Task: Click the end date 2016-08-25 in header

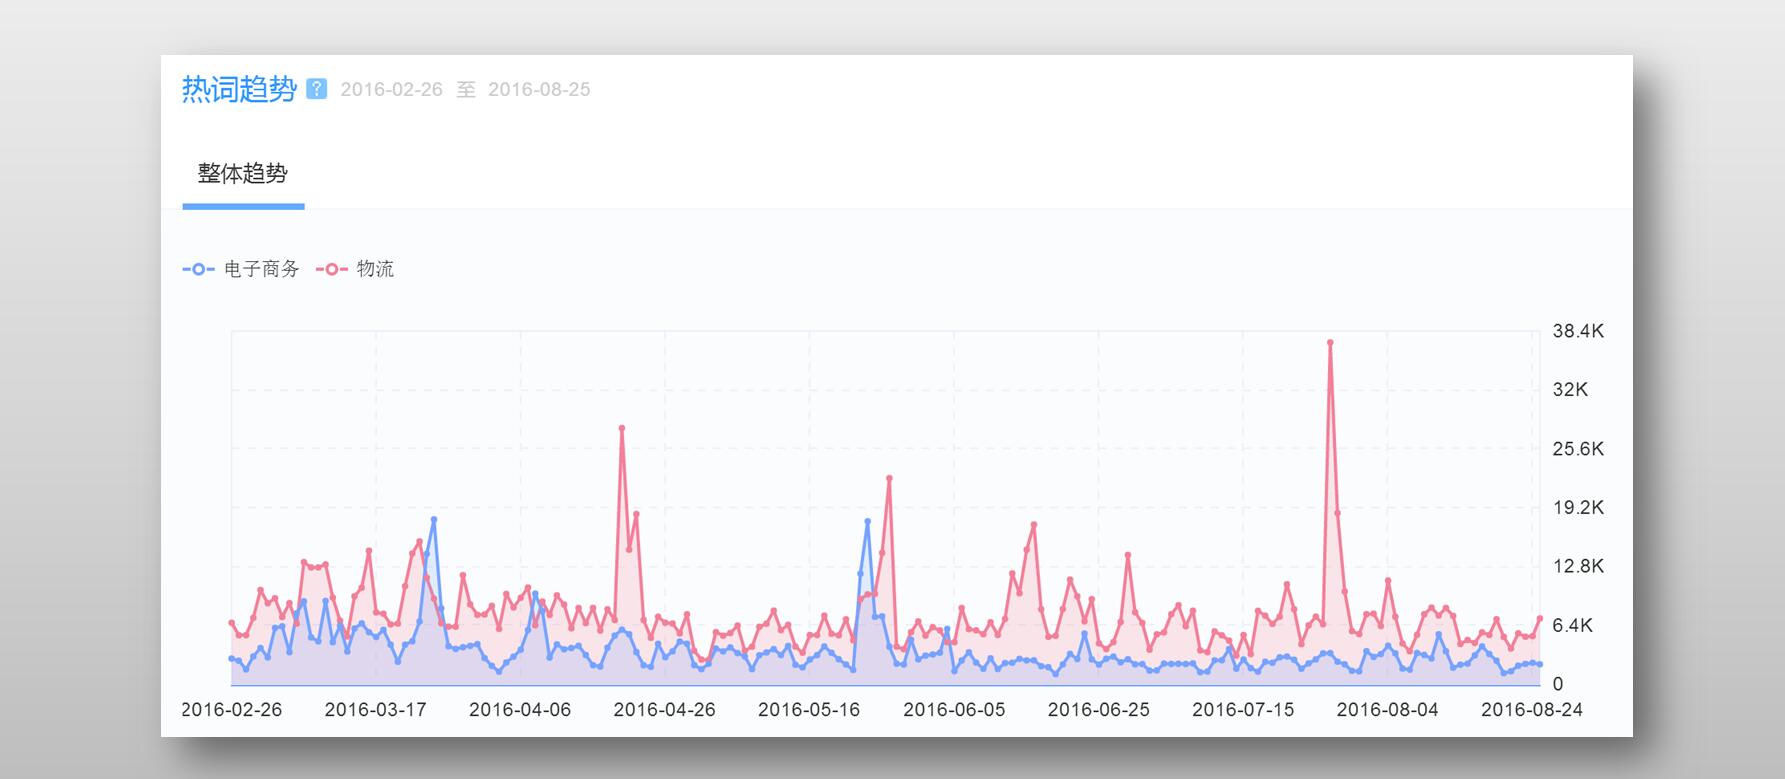Action: point(539,89)
